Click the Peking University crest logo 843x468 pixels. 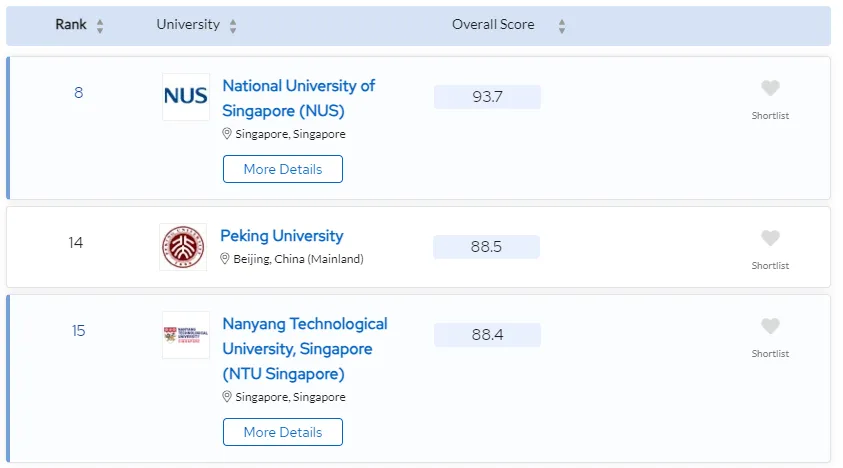point(183,247)
